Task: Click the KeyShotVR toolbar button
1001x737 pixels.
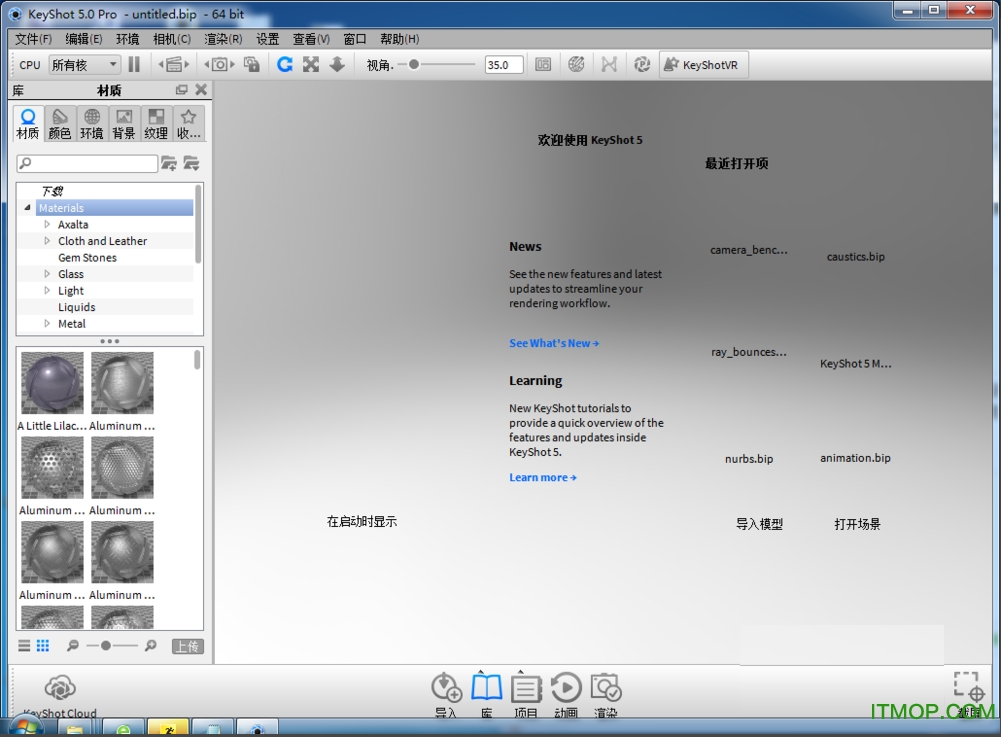Action: pyautogui.click(x=702, y=65)
